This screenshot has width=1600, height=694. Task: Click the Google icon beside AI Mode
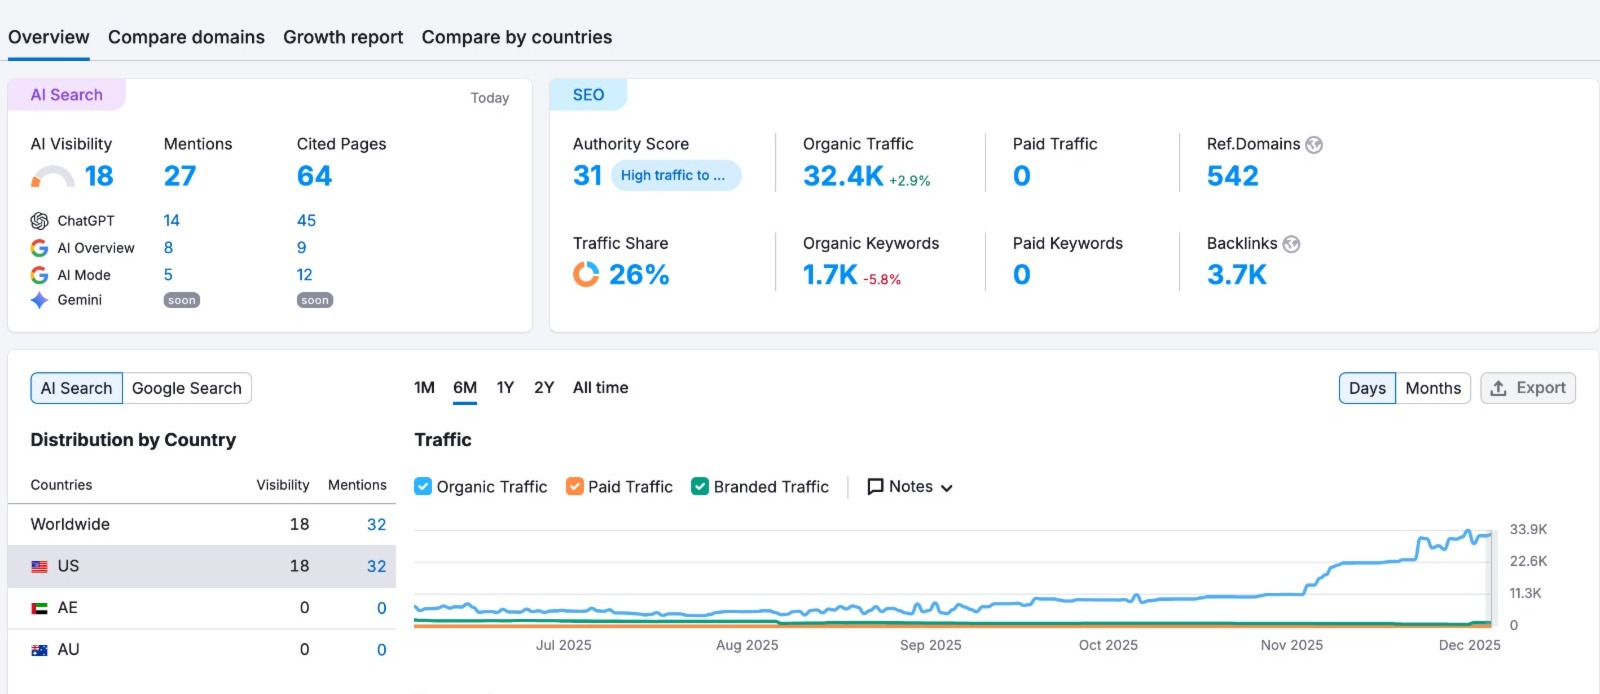pyautogui.click(x=39, y=275)
